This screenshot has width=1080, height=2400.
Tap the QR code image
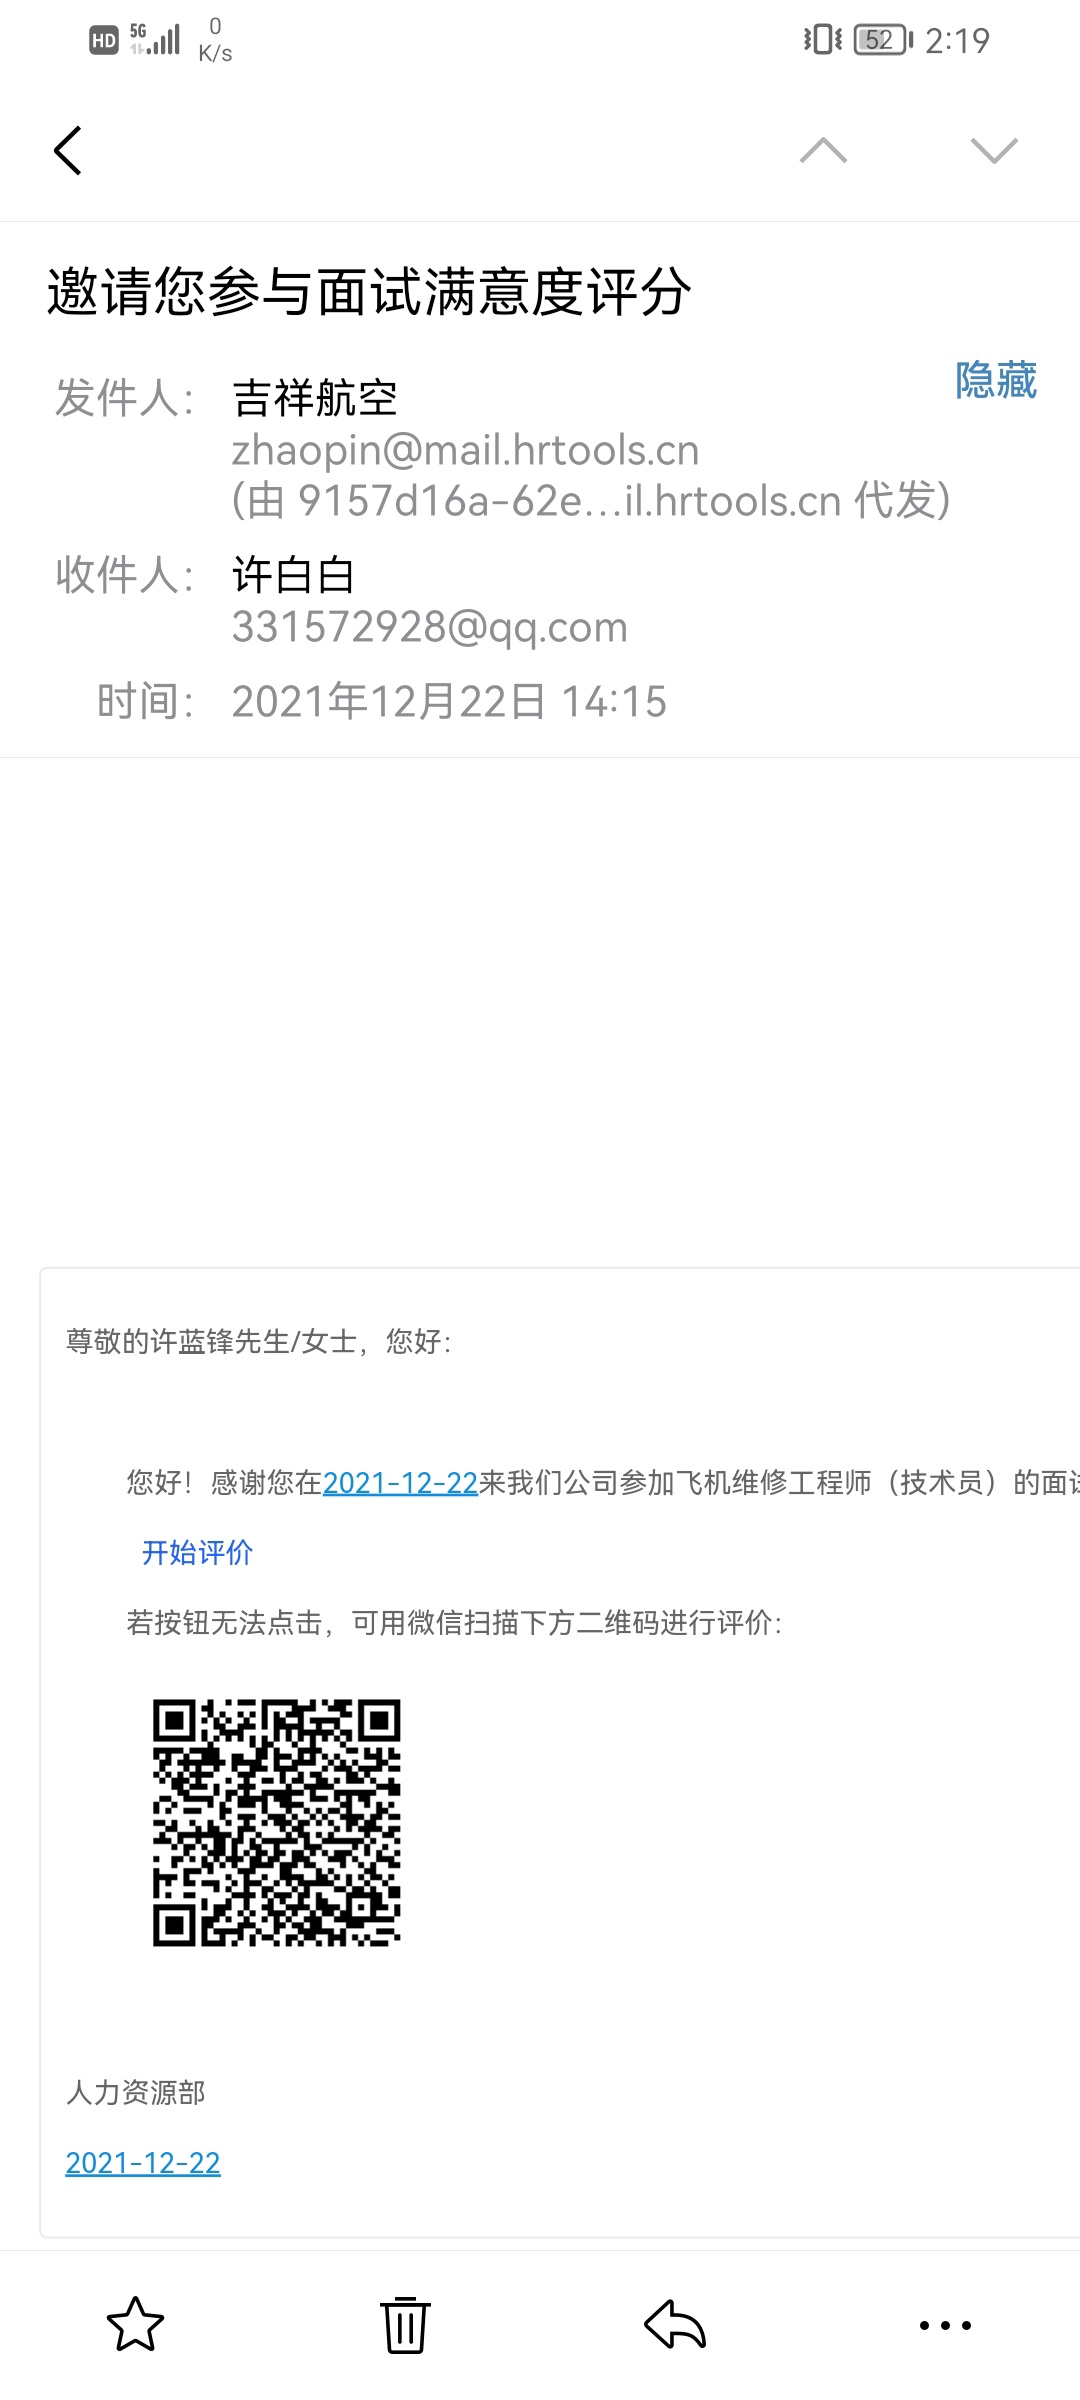coord(277,1822)
